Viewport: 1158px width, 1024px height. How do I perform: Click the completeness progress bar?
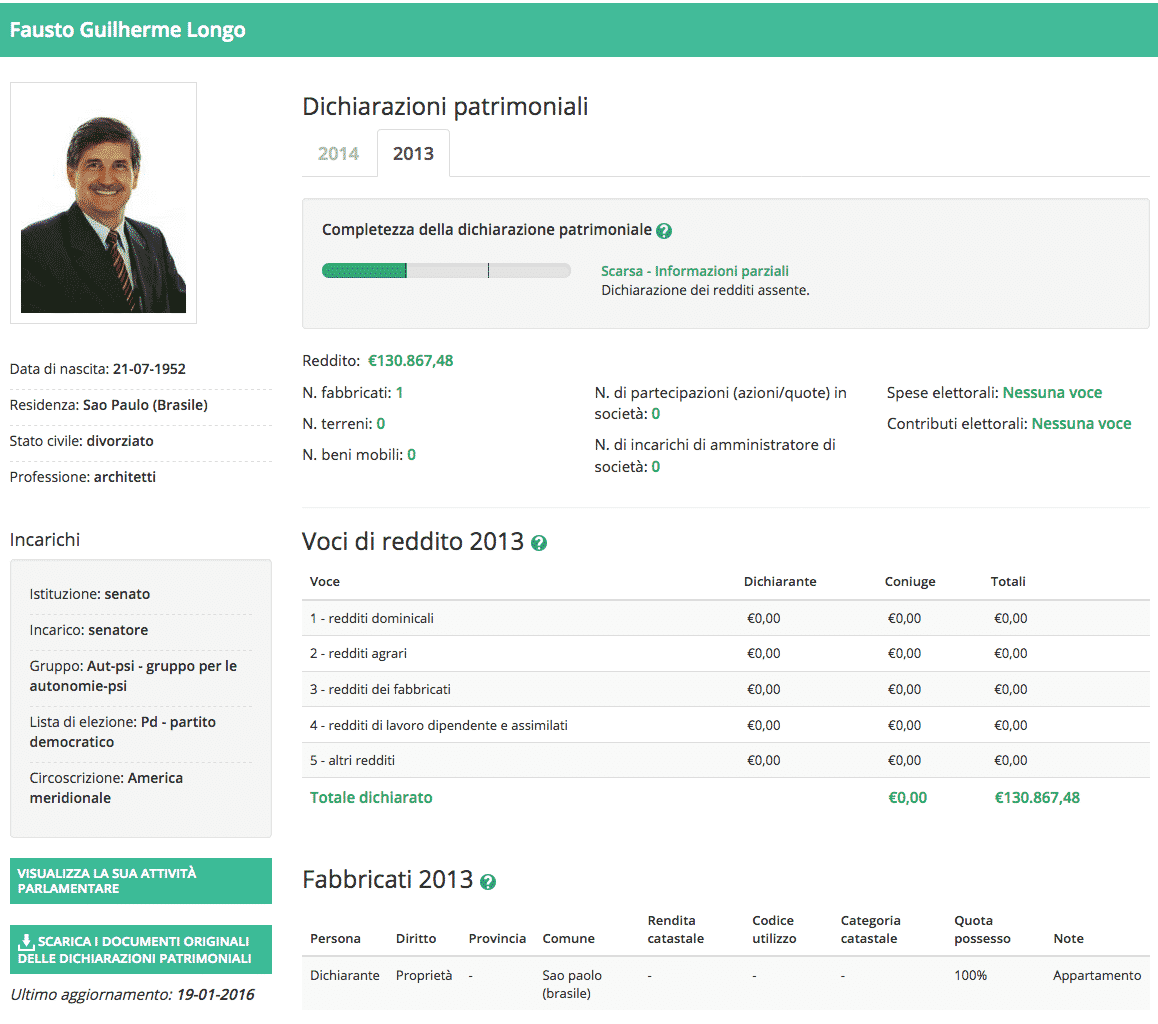[x=446, y=271]
